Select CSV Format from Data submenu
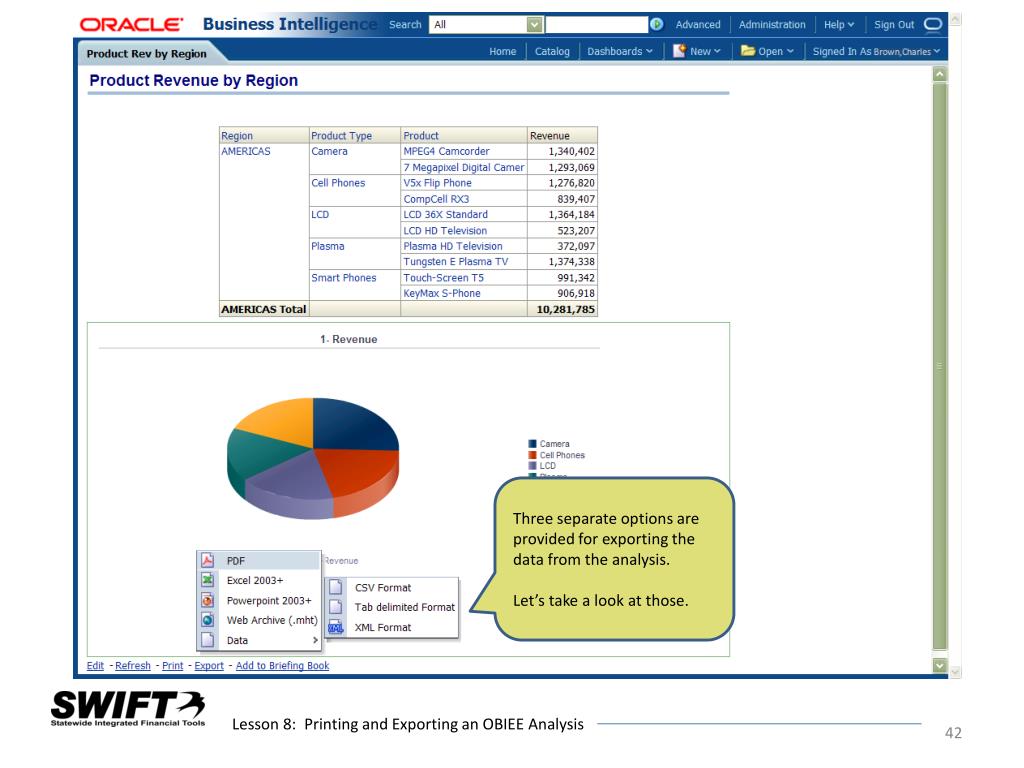Viewport: 1024px width, 768px height. click(392, 587)
